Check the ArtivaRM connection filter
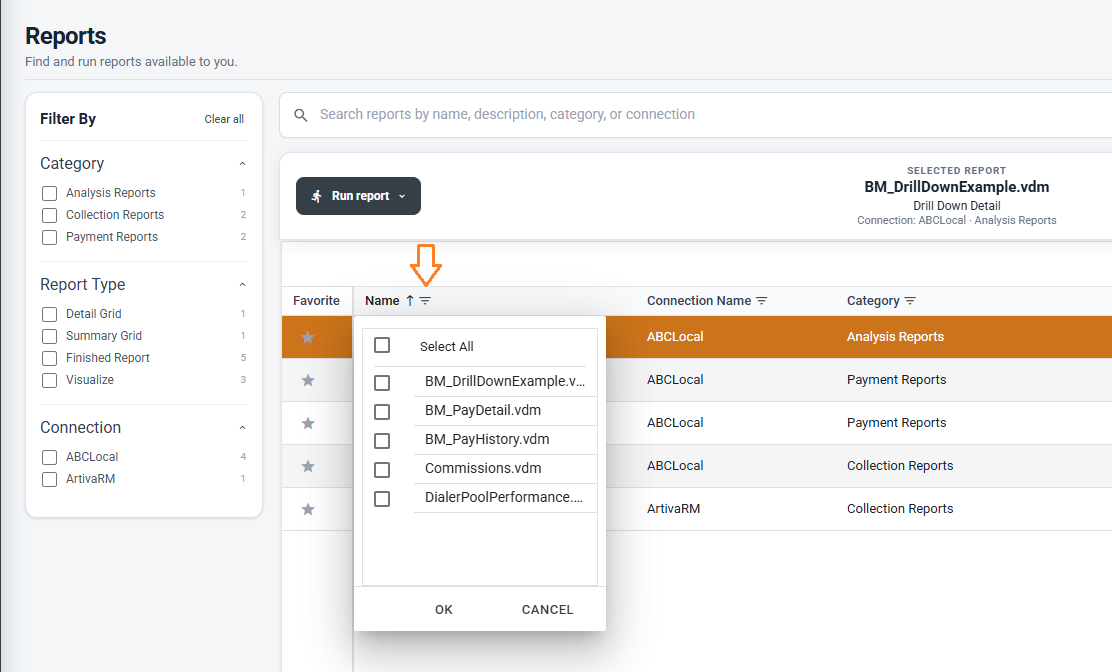 pos(49,479)
